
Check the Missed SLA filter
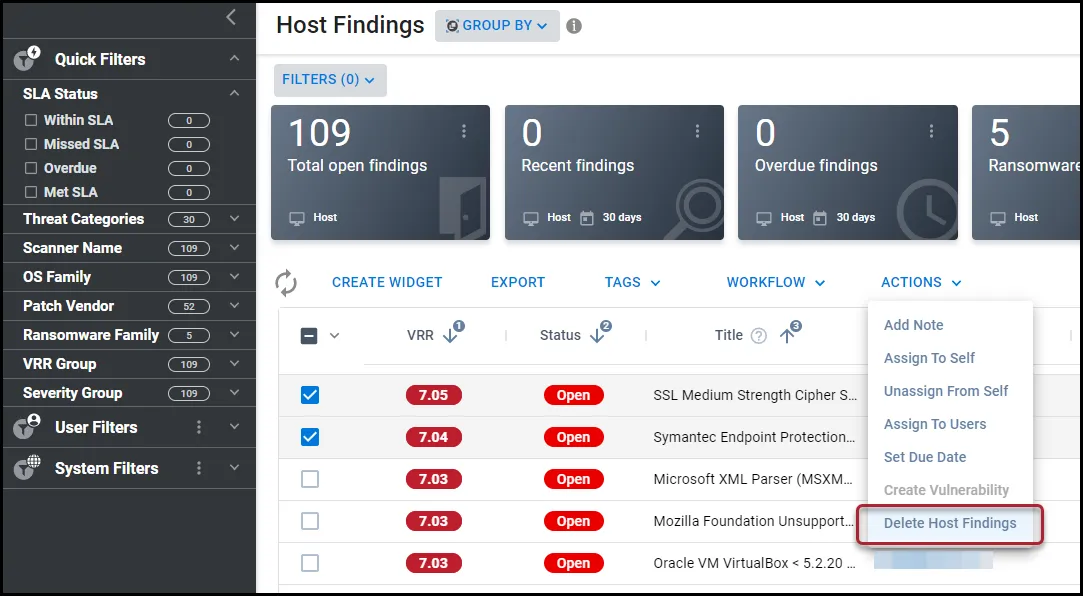[x=30, y=144]
